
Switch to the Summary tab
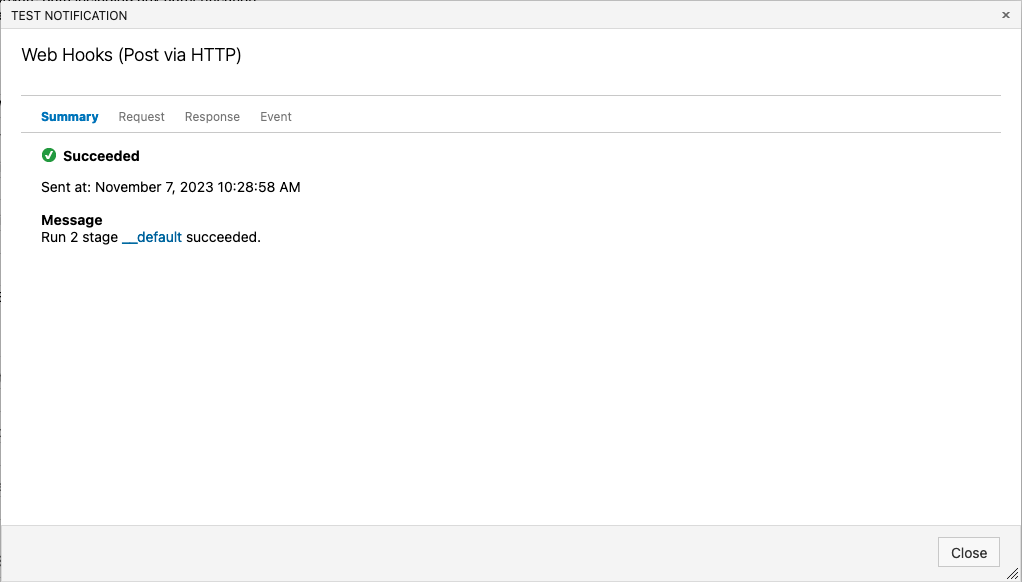(70, 117)
